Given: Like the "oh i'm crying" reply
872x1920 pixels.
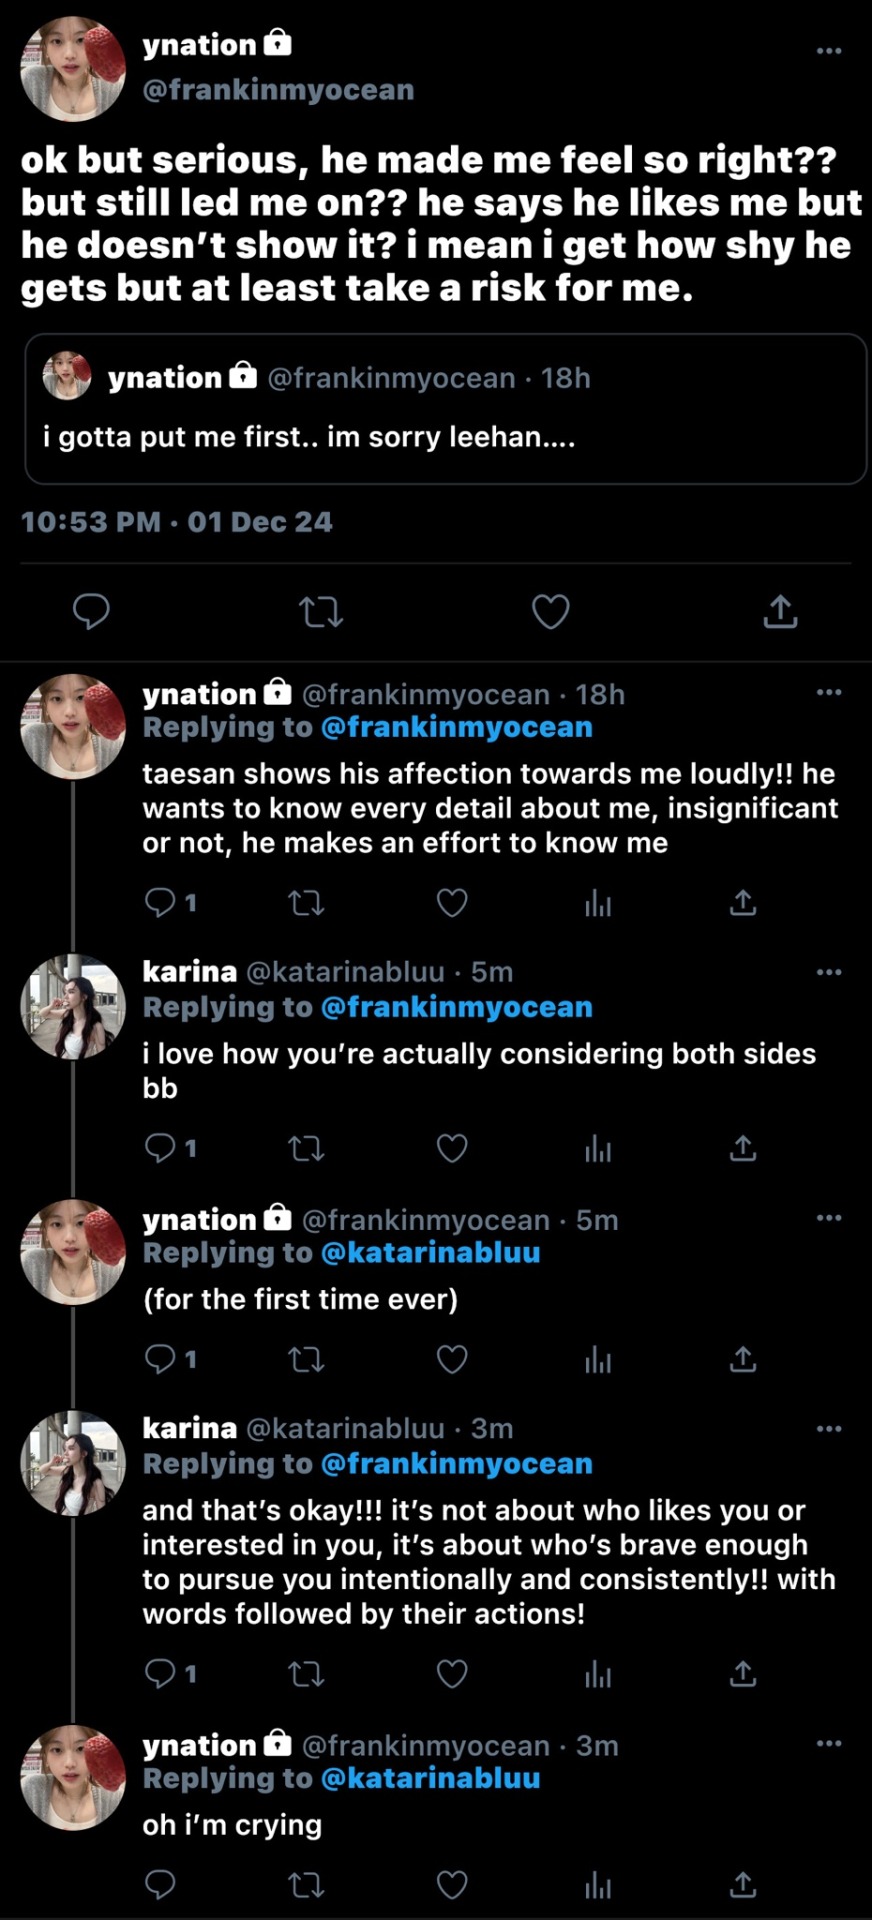Looking at the screenshot, I should tap(452, 1885).
